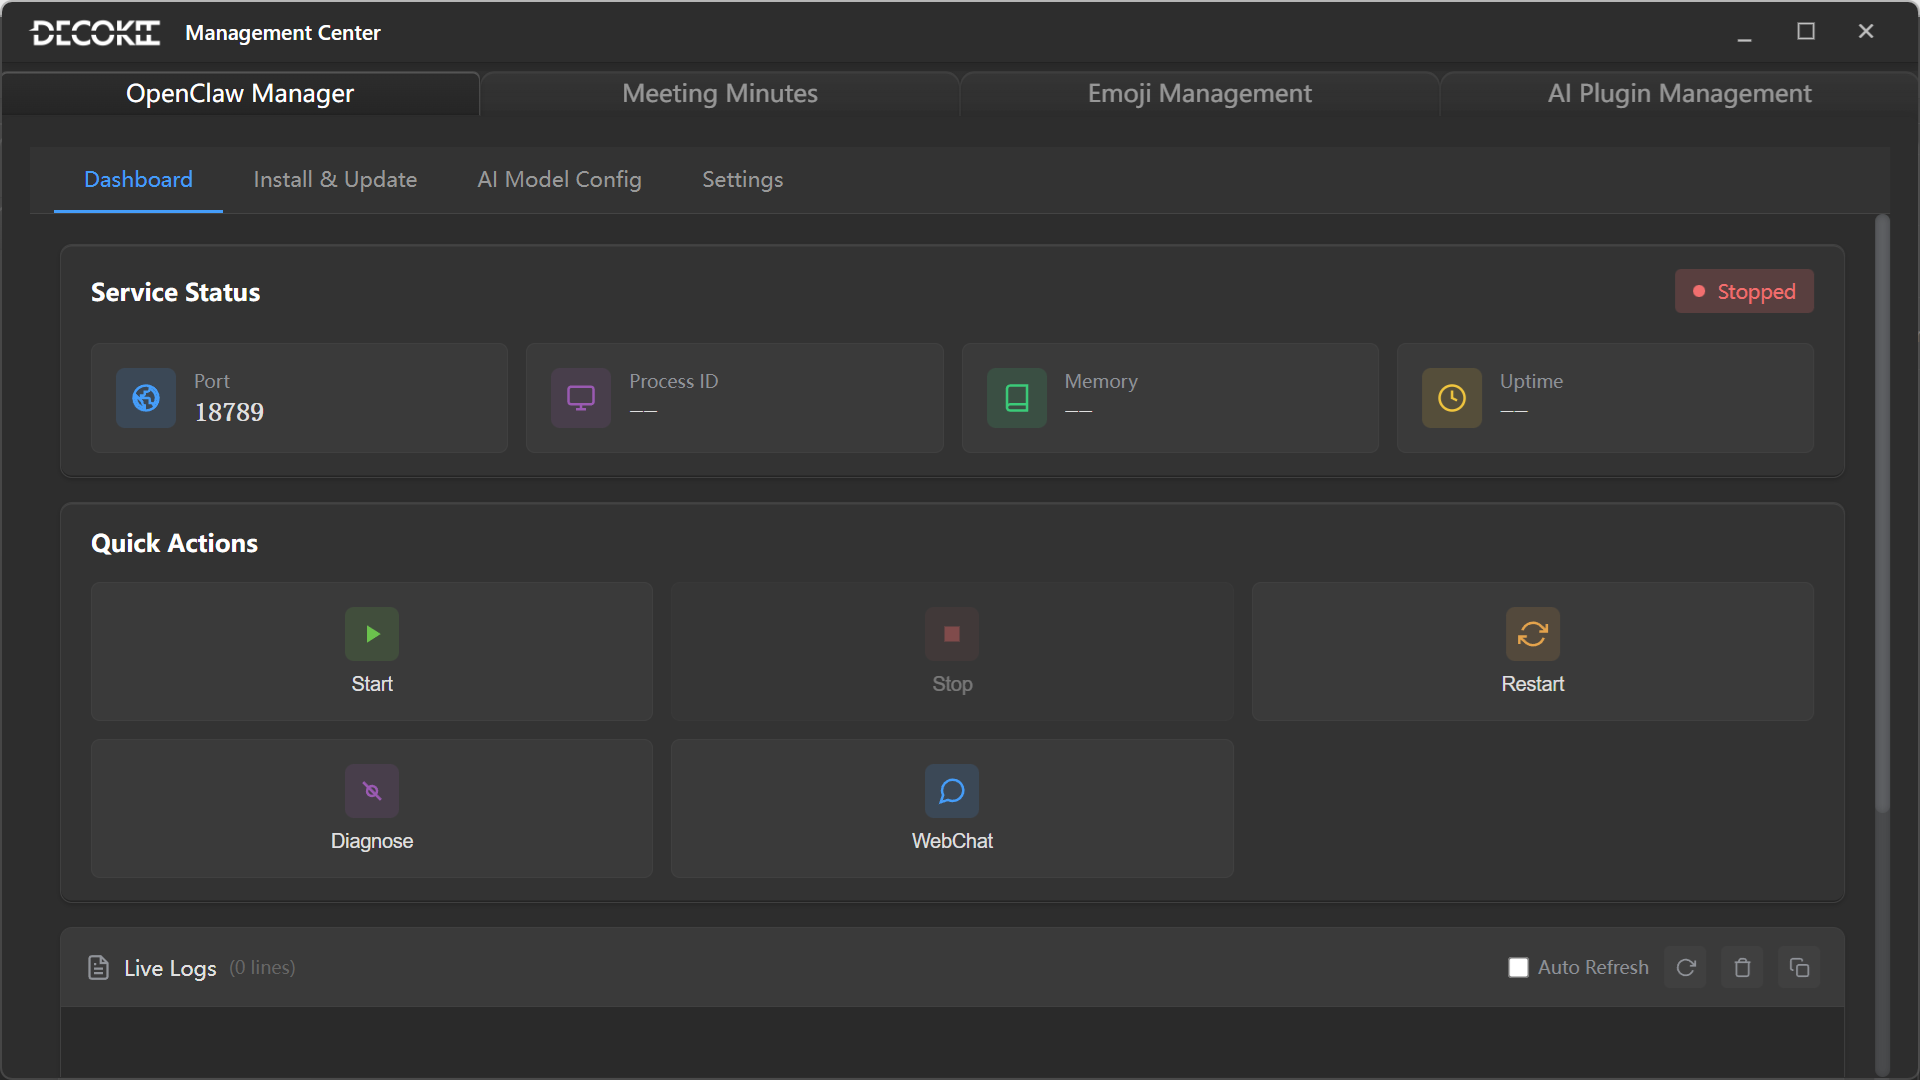Image resolution: width=1920 pixels, height=1080 pixels.
Task: Click the Service Status heading
Action: tap(175, 292)
